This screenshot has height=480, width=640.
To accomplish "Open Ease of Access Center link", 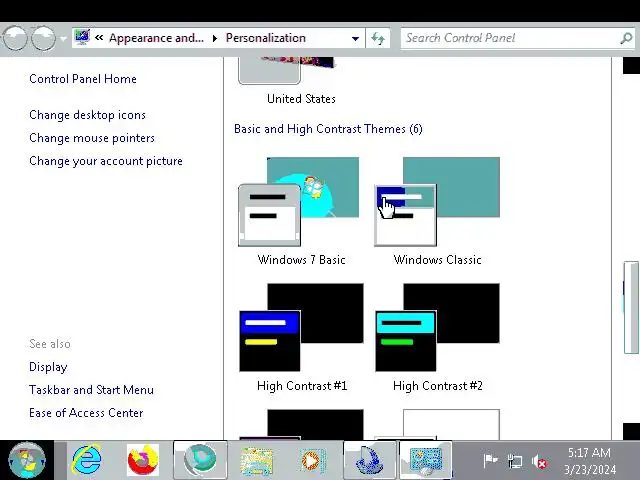I will coord(86,413).
